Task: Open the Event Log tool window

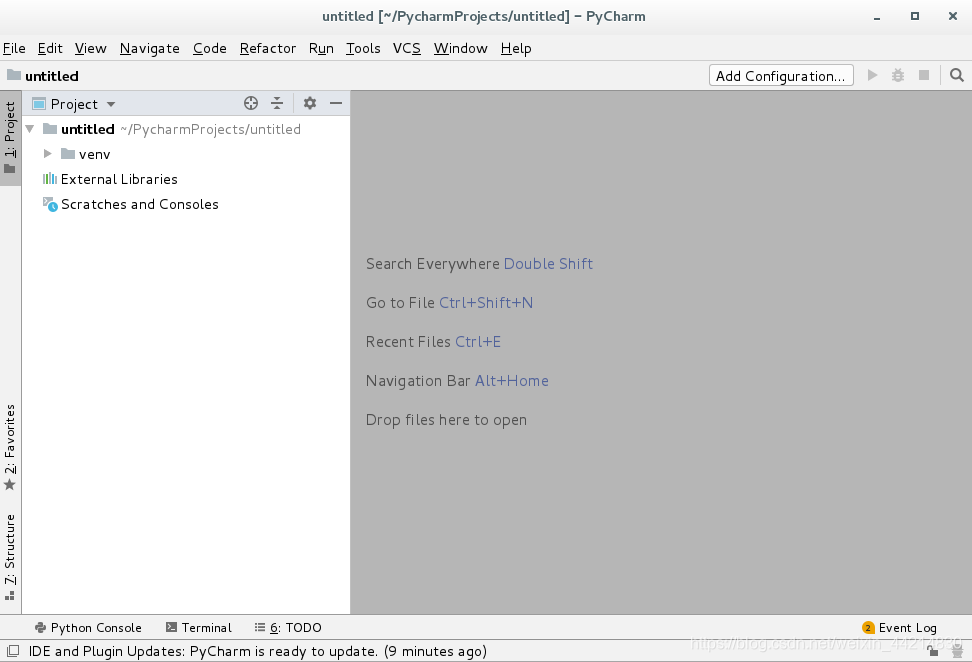Action: (x=899, y=628)
